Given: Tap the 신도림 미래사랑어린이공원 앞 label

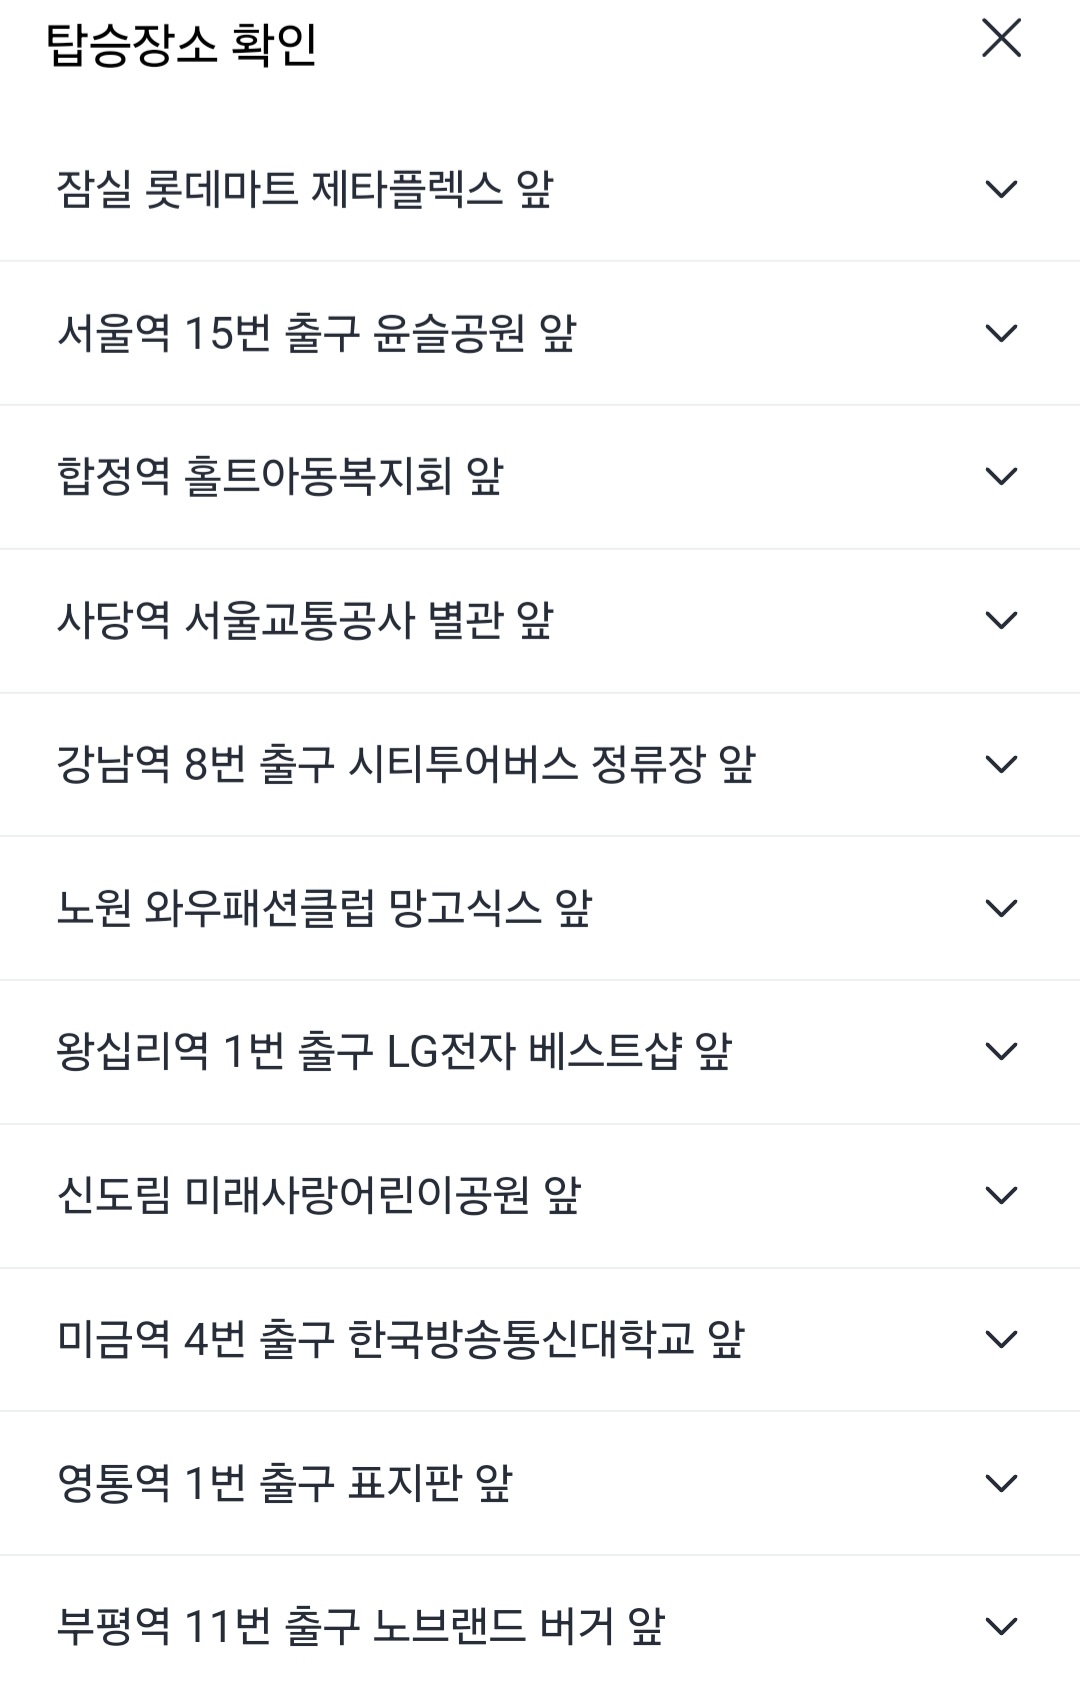Looking at the screenshot, I should [x=318, y=1195].
